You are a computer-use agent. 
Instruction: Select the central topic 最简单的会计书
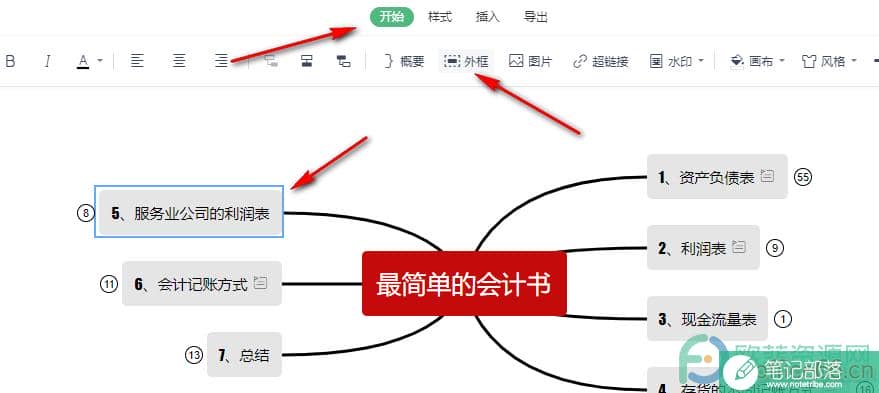click(464, 284)
